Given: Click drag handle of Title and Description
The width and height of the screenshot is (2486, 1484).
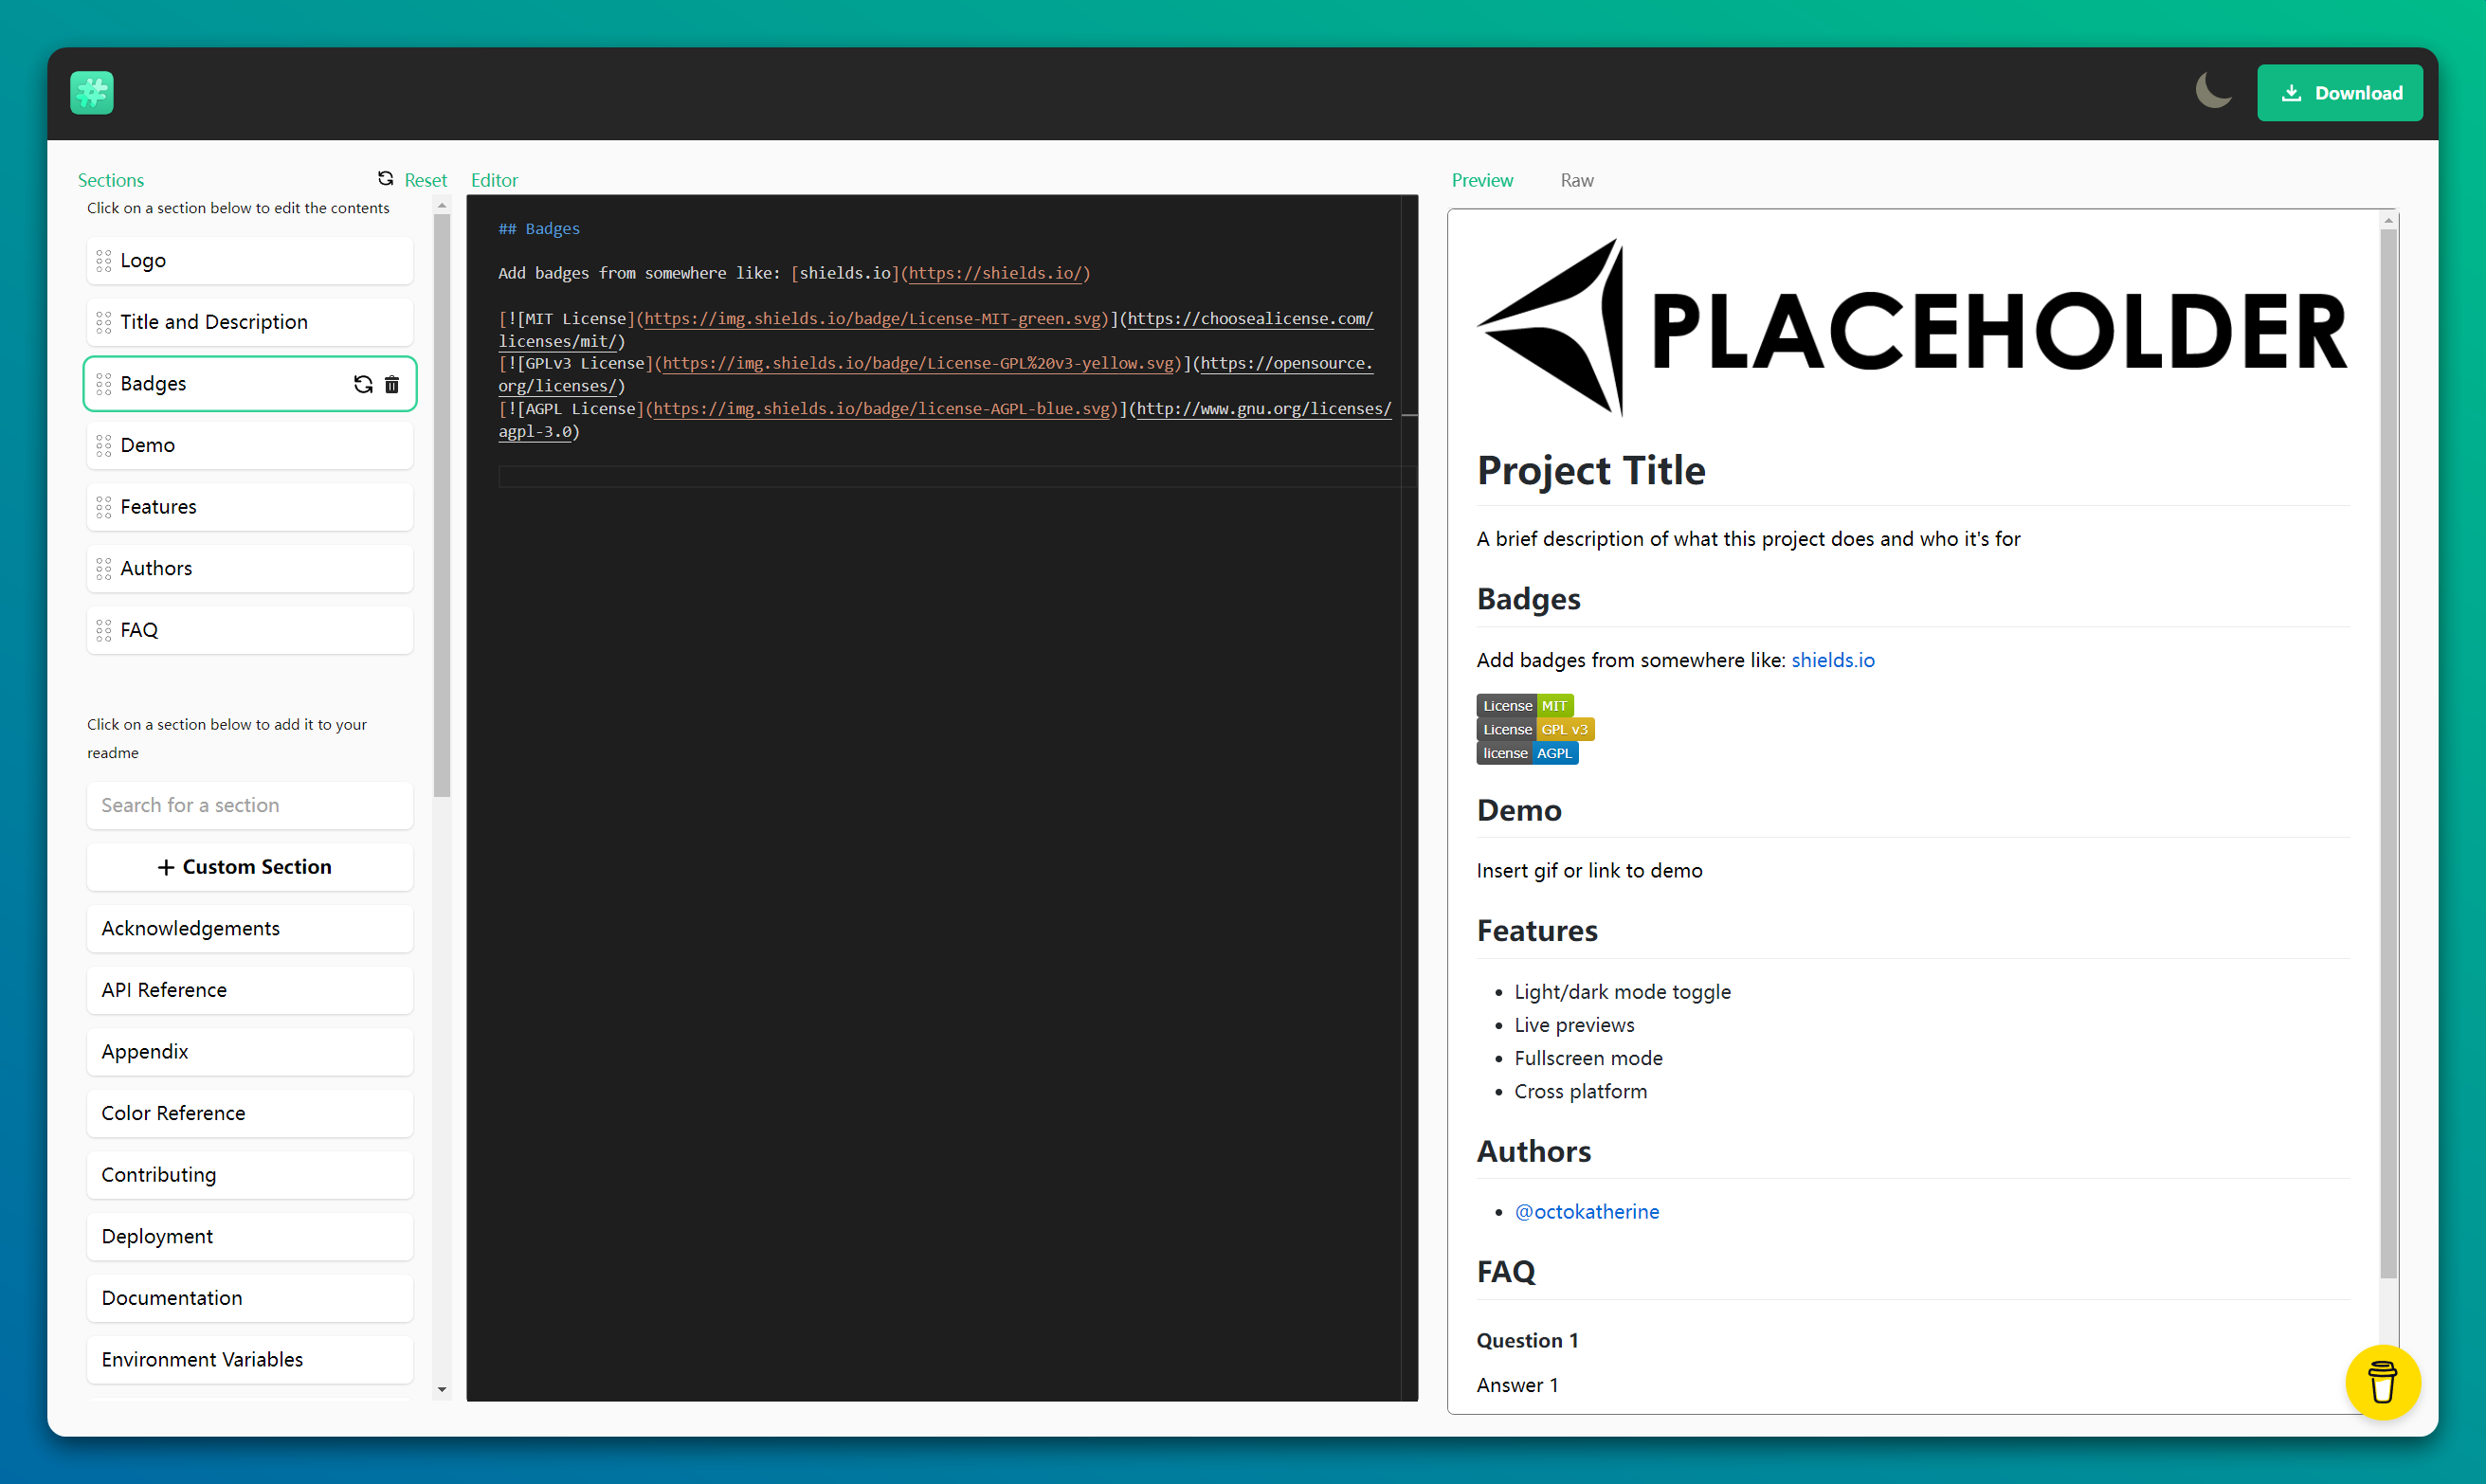Looking at the screenshot, I should pos(104,322).
